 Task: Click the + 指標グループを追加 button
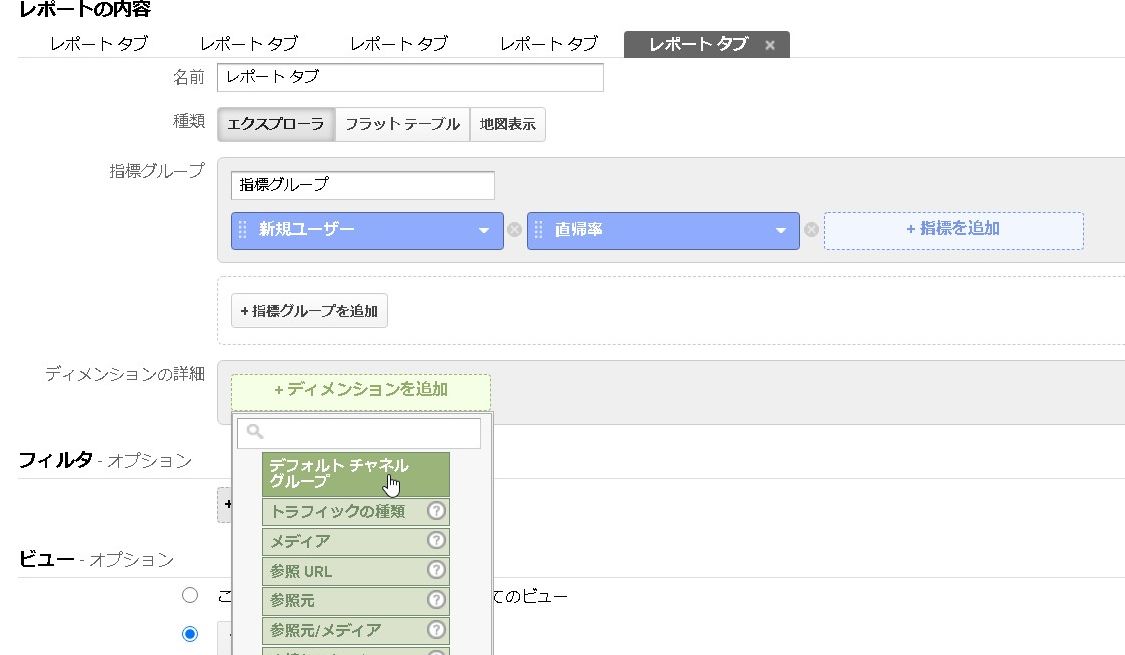(309, 310)
